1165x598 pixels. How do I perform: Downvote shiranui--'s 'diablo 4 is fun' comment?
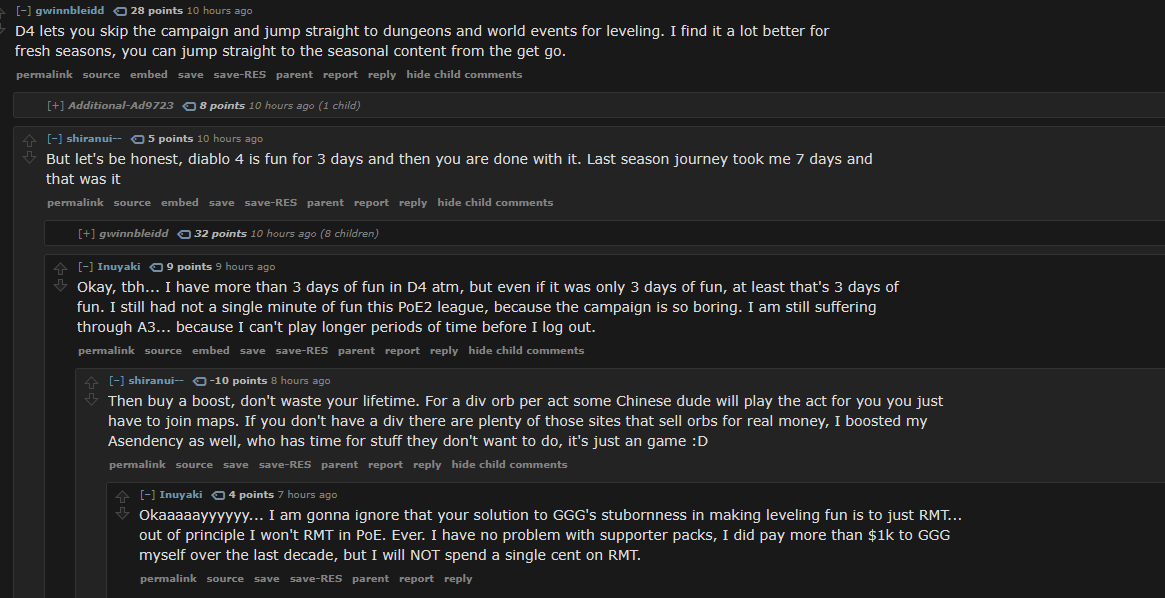pyautogui.click(x=29, y=158)
